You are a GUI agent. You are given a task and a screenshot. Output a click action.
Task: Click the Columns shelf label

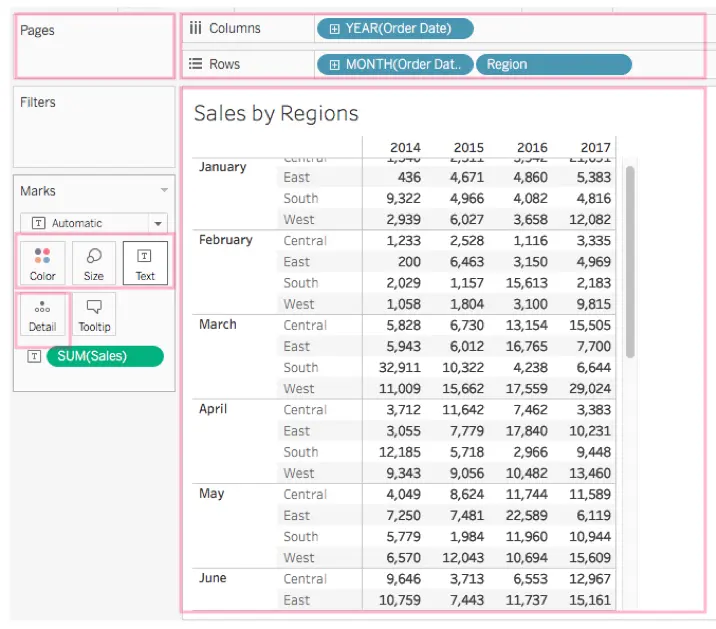pyautogui.click(x=235, y=28)
